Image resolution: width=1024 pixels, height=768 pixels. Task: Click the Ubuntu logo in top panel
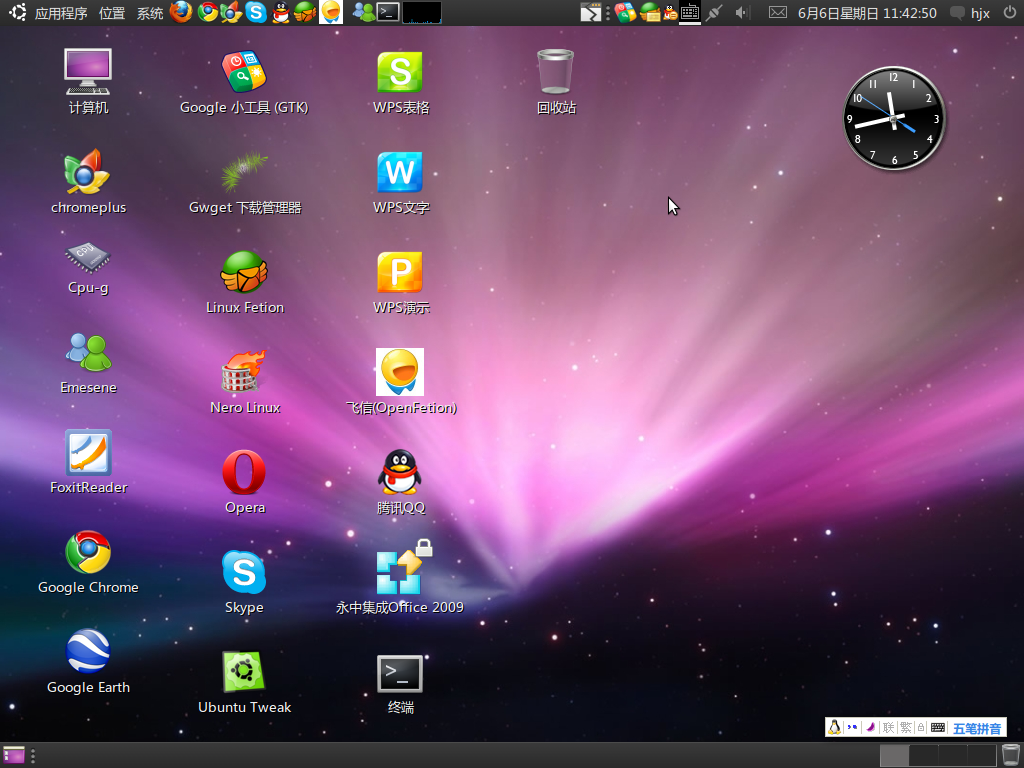click(18, 12)
